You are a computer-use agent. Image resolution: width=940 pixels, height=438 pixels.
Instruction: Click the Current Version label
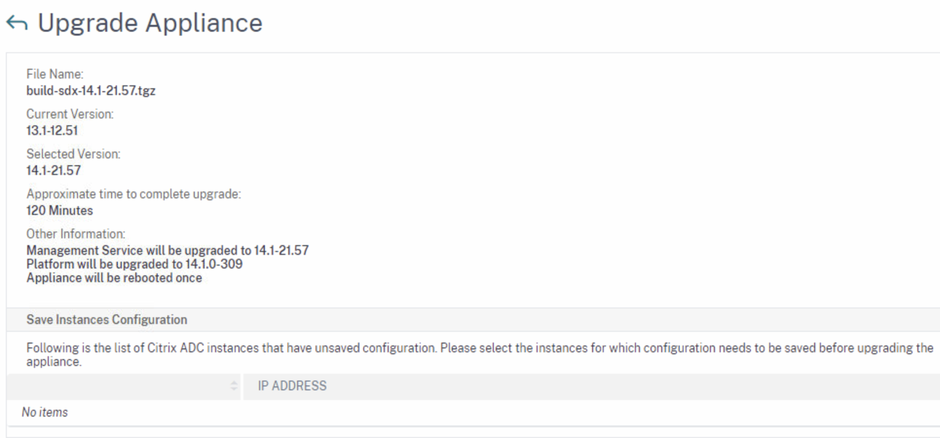tap(70, 114)
